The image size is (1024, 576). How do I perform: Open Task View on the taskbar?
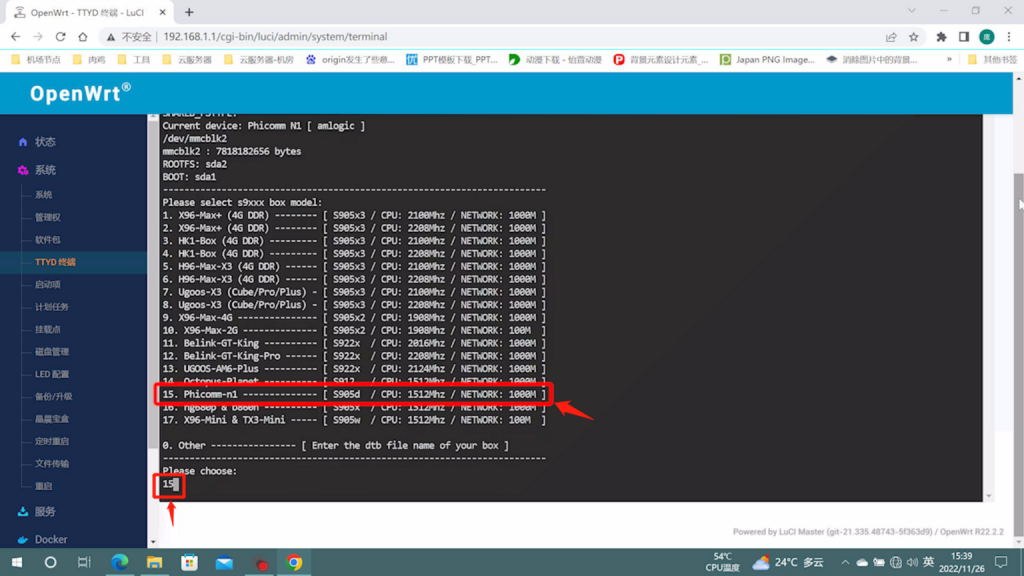(84, 562)
